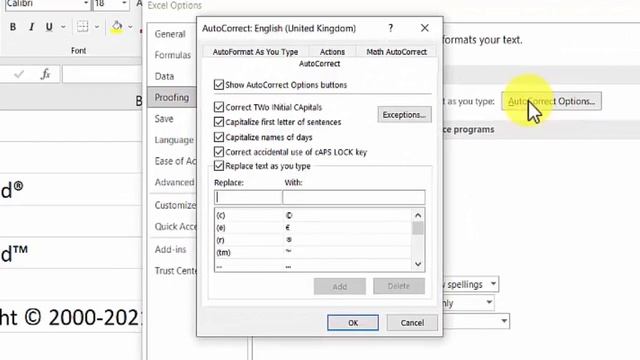Switch to AutoFormat As You Type tab
This screenshot has width=640, height=360.
click(x=255, y=52)
